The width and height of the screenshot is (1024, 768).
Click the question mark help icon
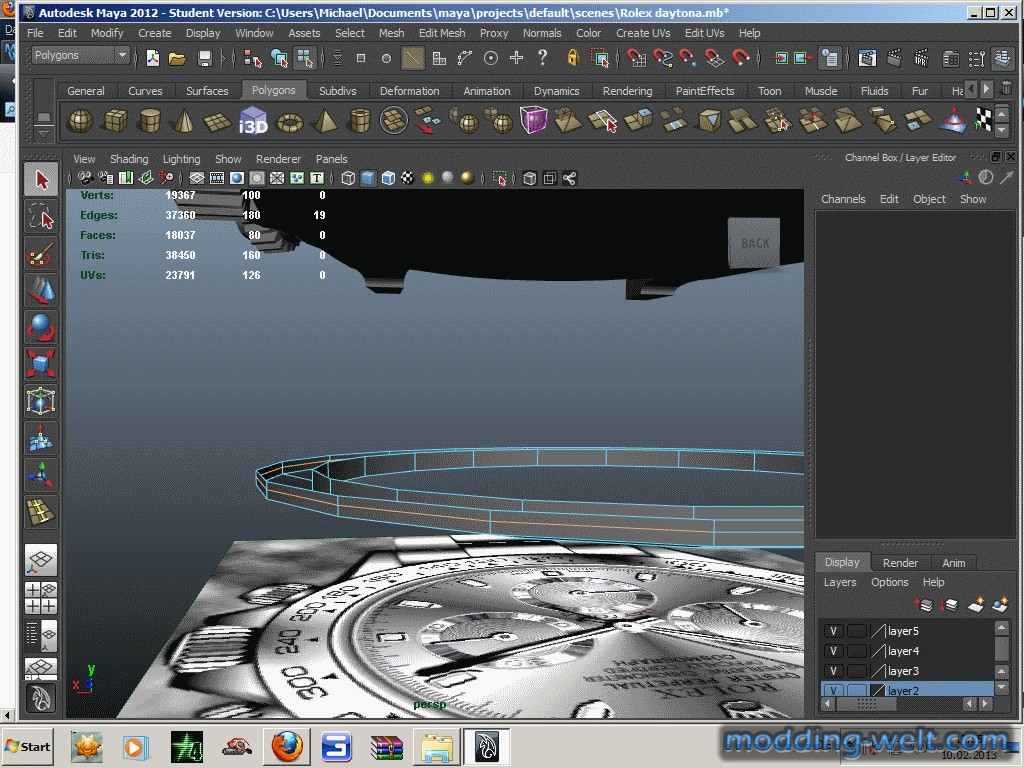[x=542, y=57]
